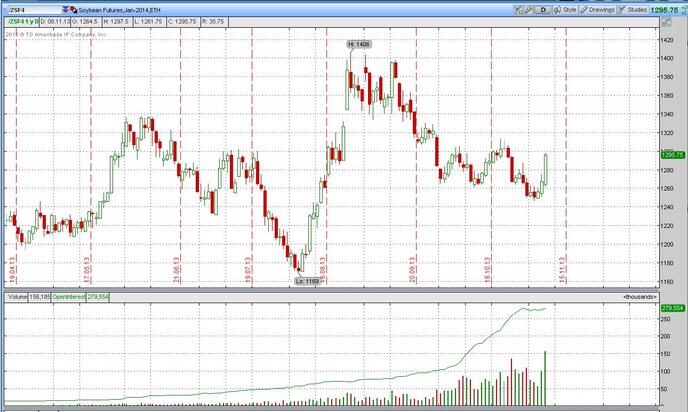Click the /ZSF4 symbol input field

coord(34,10)
